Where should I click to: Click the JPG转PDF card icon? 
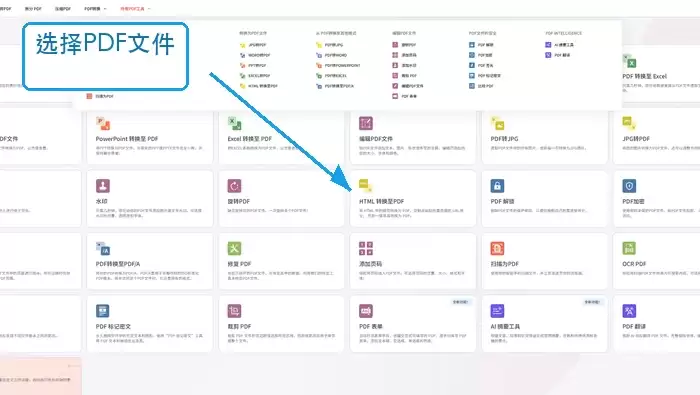coord(629,123)
